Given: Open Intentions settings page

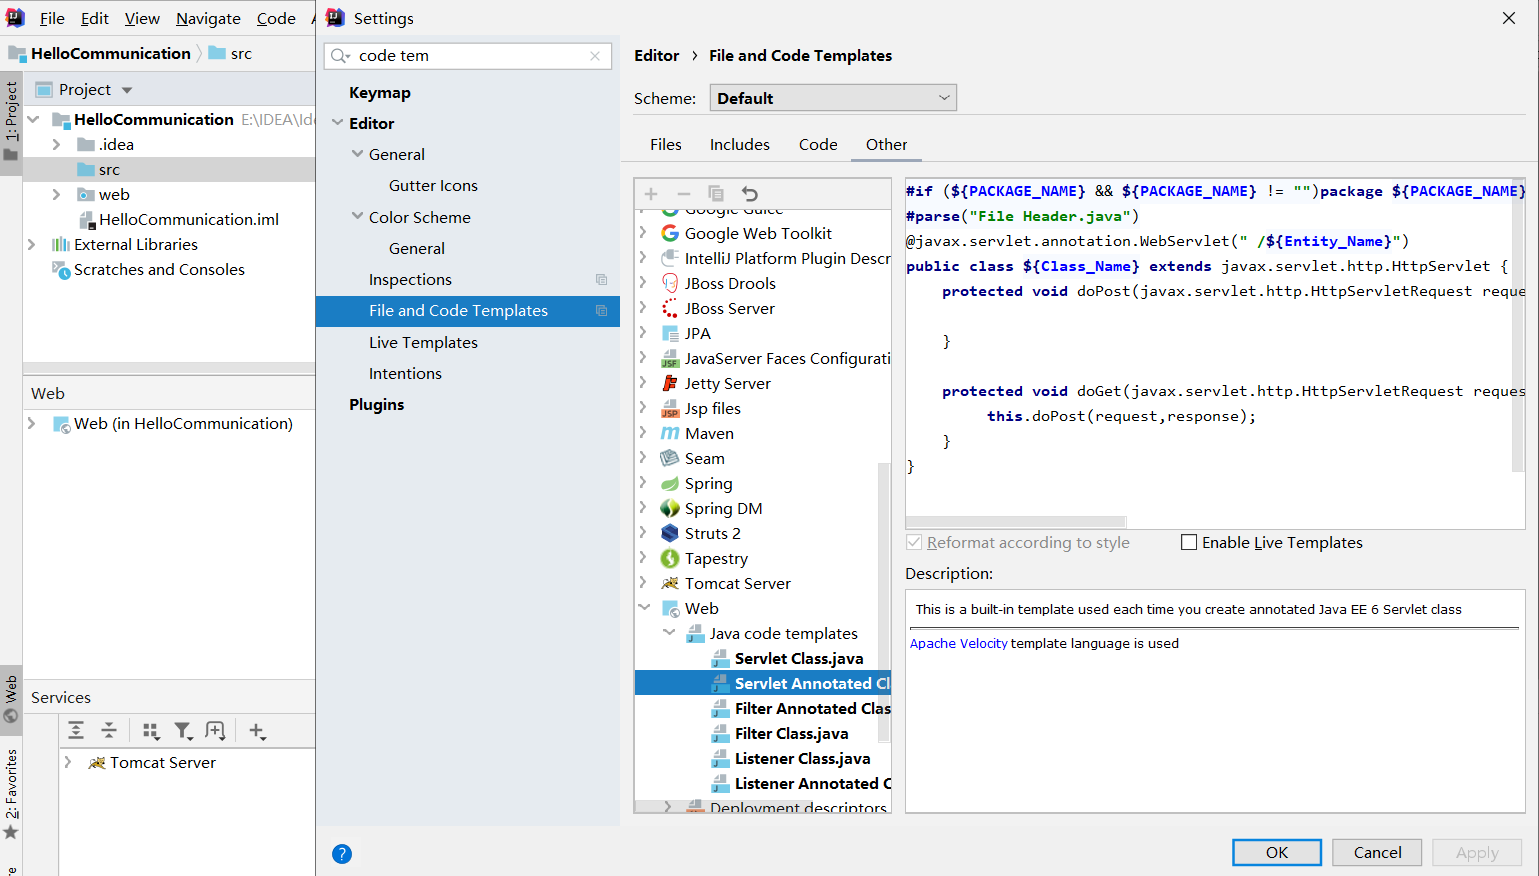Looking at the screenshot, I should coord(405,373).
